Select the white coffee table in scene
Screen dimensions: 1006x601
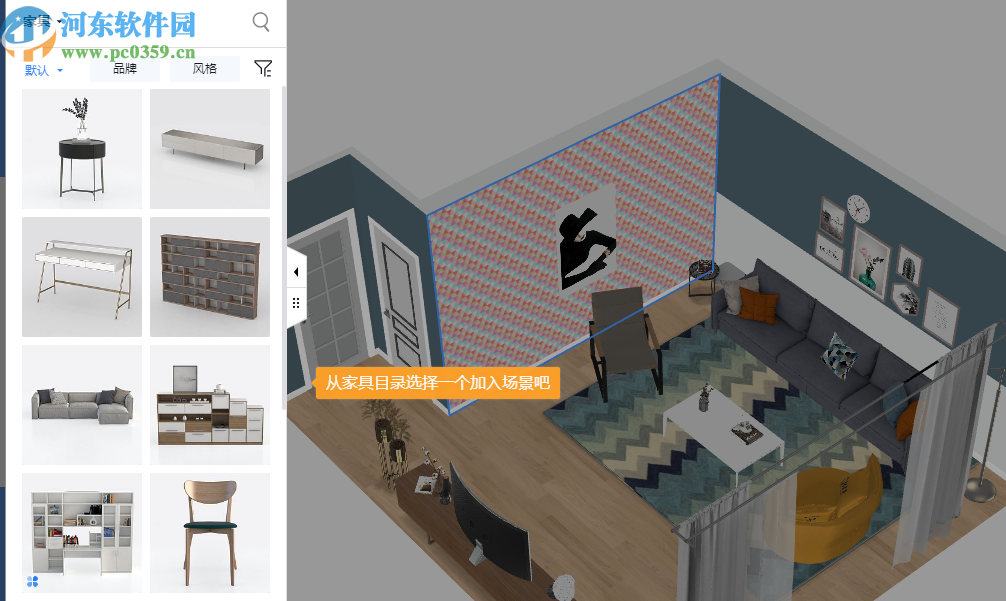pyautogui.click(x=723, y=431)
